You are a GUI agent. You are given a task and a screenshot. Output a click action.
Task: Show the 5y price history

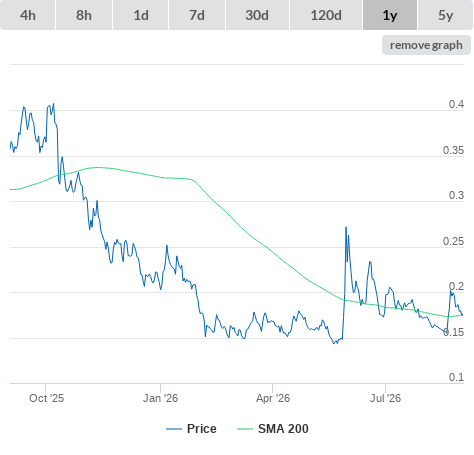click(x=445, y=15)
